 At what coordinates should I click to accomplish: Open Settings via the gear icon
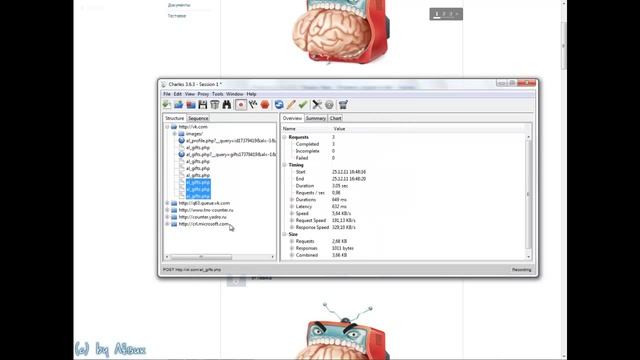coord(329,105)
